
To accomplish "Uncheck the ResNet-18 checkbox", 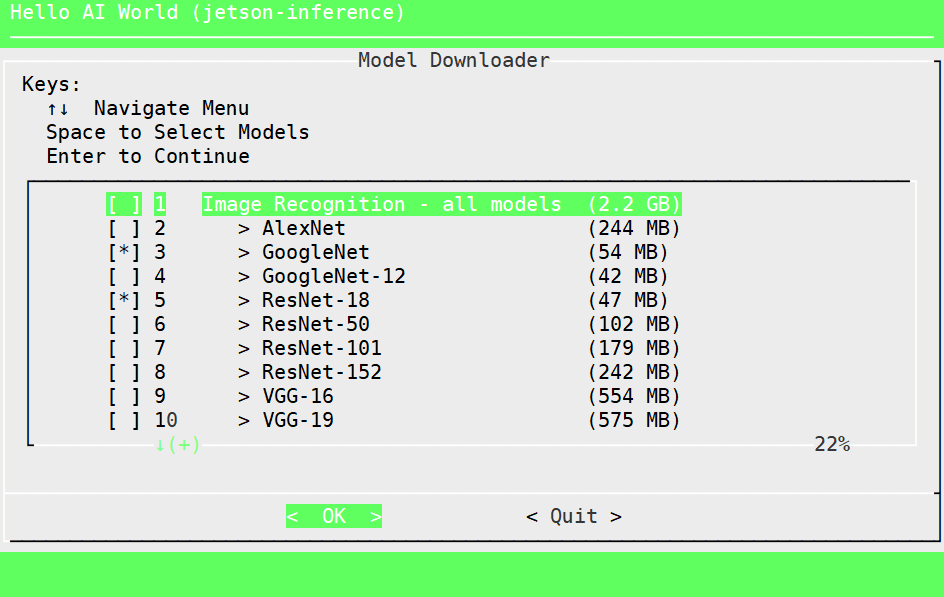I will 124,300.
